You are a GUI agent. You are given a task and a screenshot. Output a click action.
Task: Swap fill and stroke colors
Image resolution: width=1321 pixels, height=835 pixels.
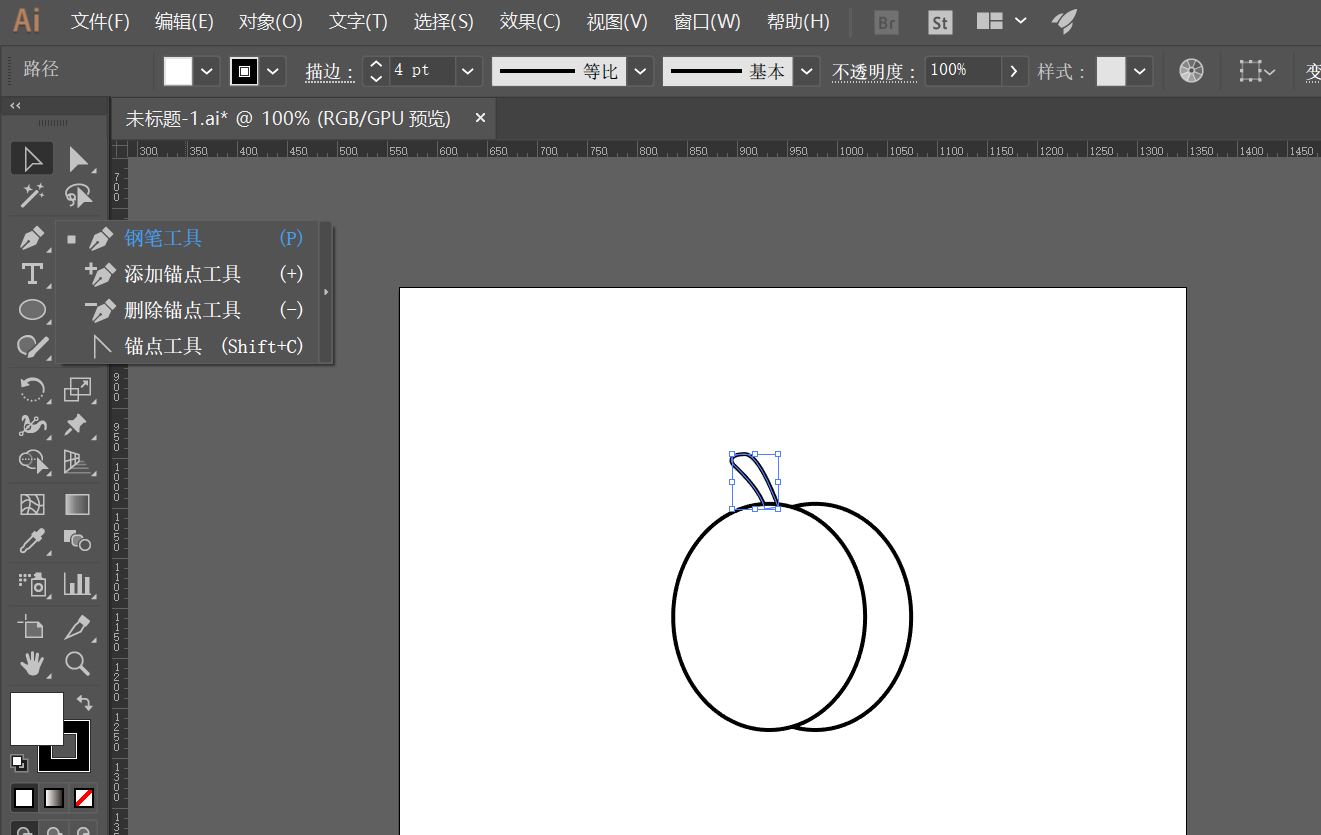(x=85, y=703)
